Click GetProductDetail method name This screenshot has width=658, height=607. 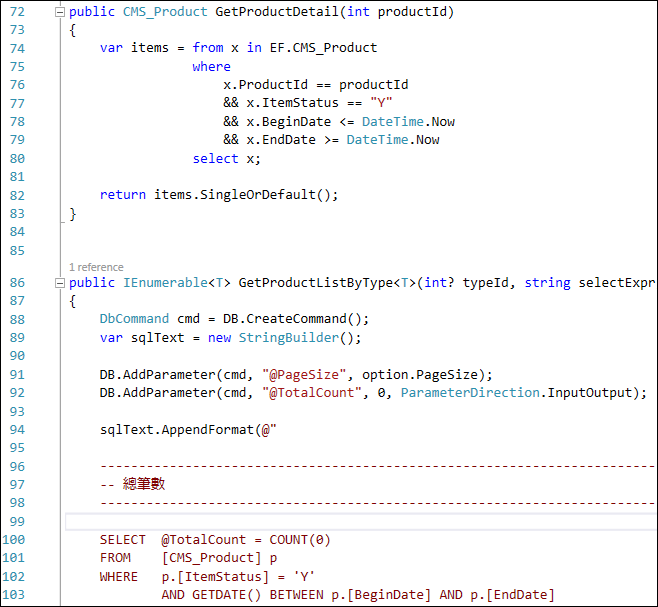click(277, 12)
